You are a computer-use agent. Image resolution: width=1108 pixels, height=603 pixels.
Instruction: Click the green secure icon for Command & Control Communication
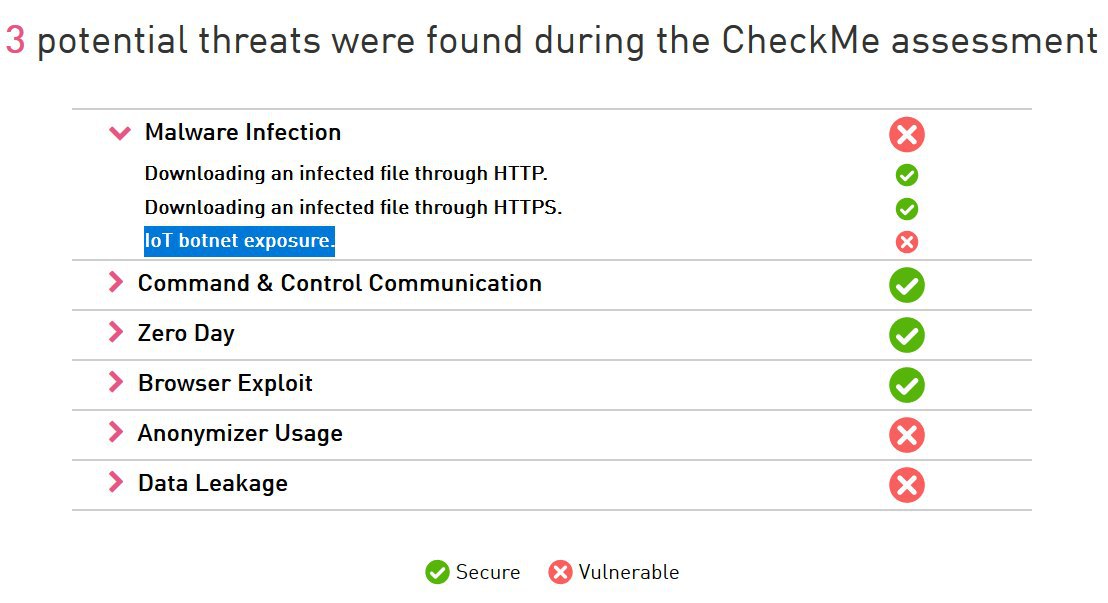point(907,285)
